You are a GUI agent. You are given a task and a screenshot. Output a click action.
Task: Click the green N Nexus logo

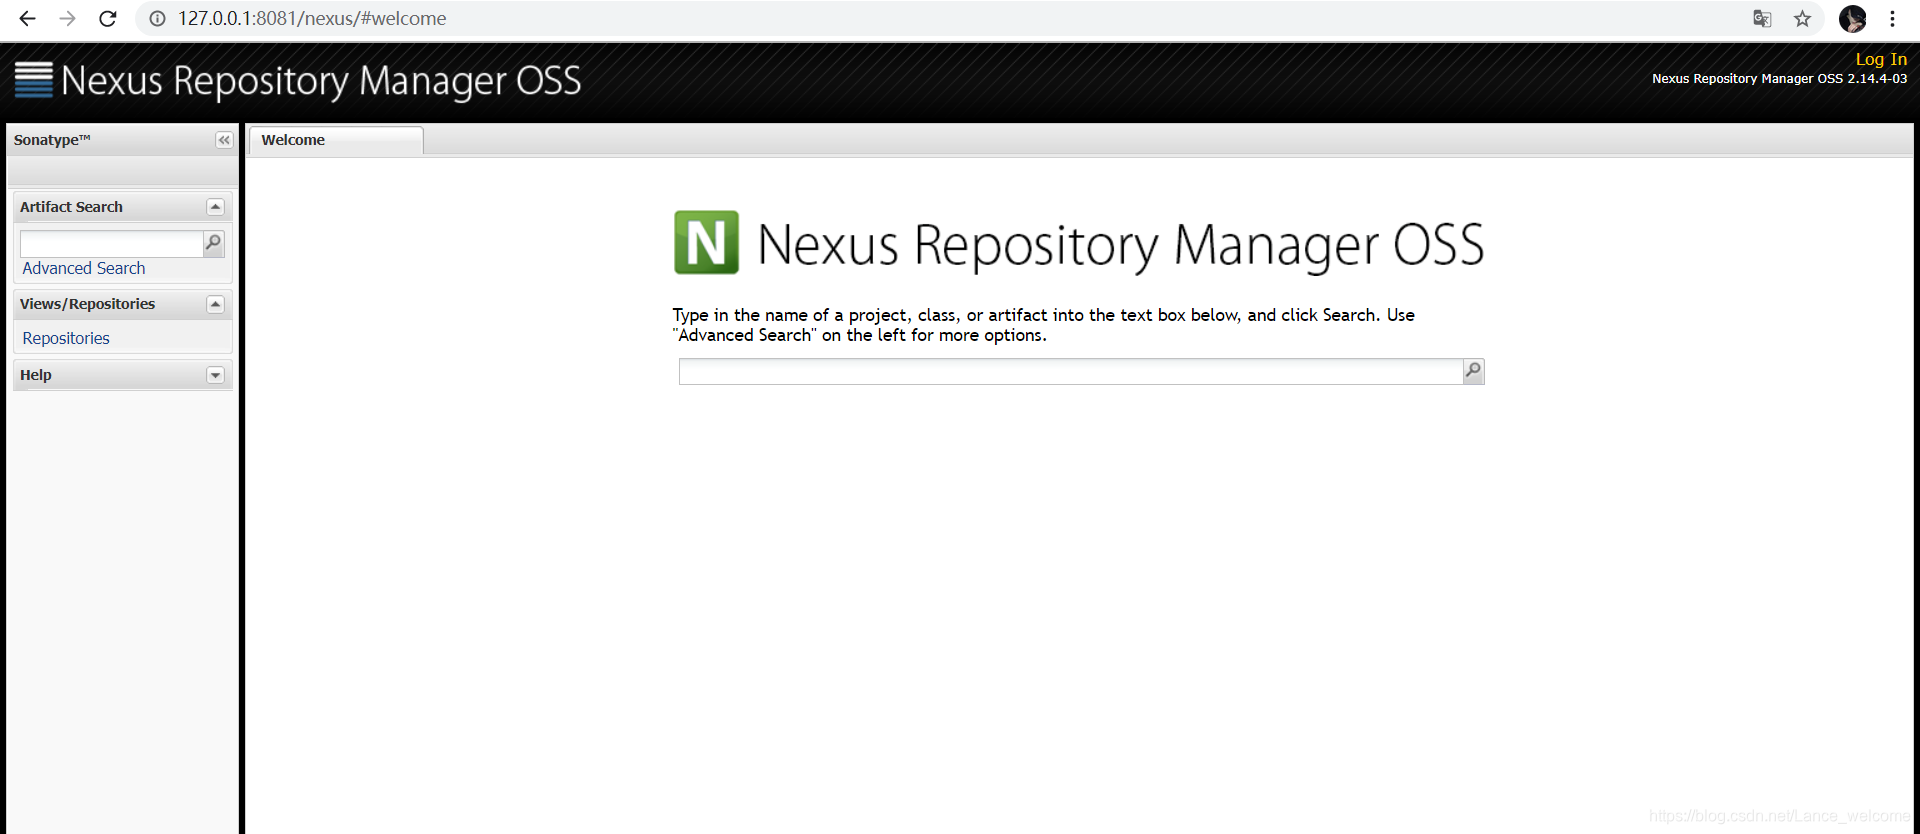pyautogui.click(x=706, y=242)
